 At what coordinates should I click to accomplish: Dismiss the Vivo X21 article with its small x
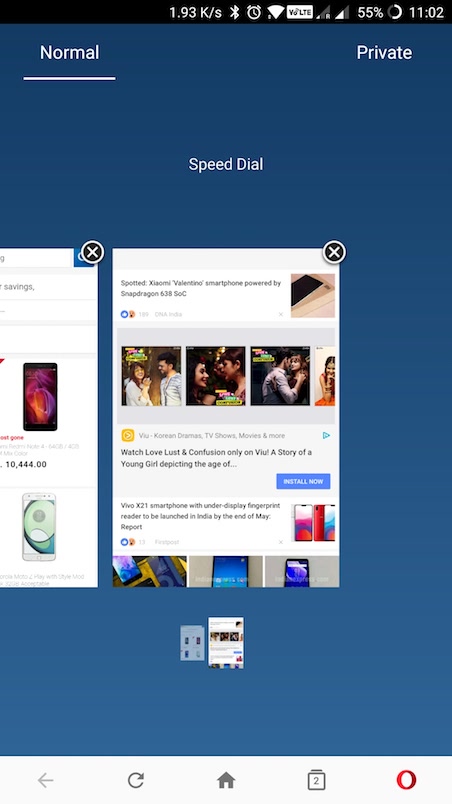(280, 542)
